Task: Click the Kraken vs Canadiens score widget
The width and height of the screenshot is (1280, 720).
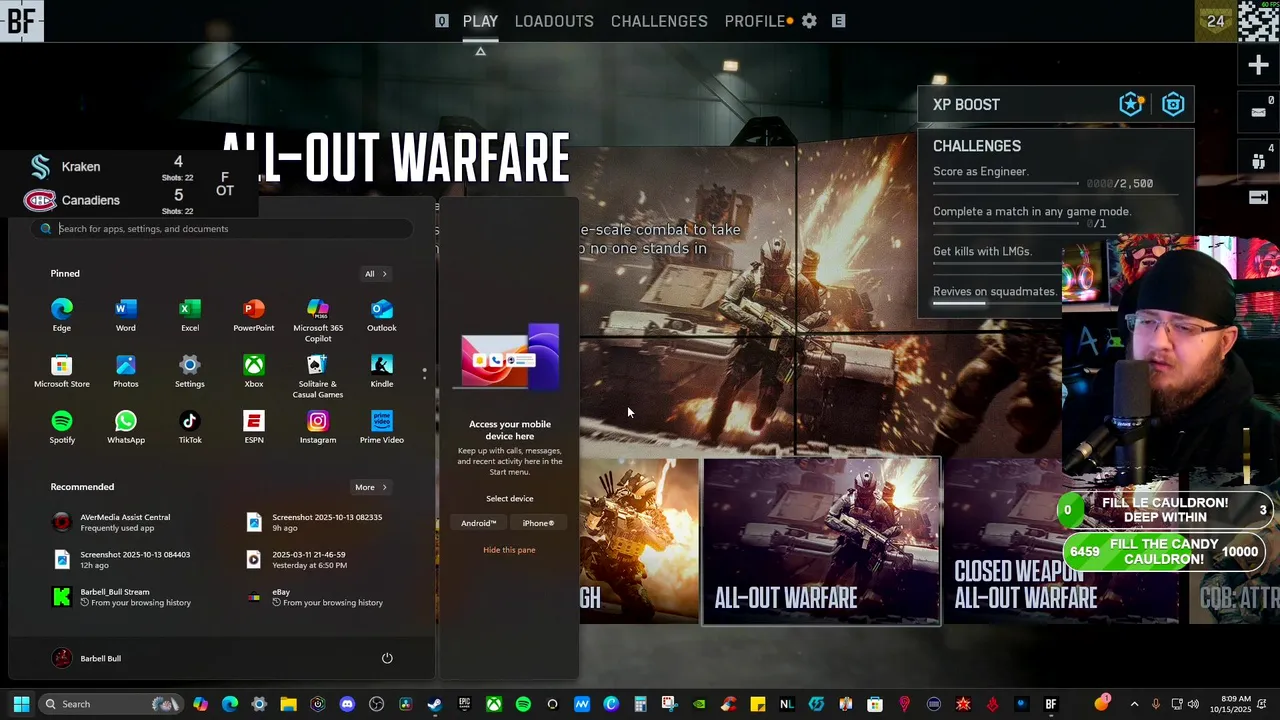Action: pyautogui.click(x=128, y=183)
